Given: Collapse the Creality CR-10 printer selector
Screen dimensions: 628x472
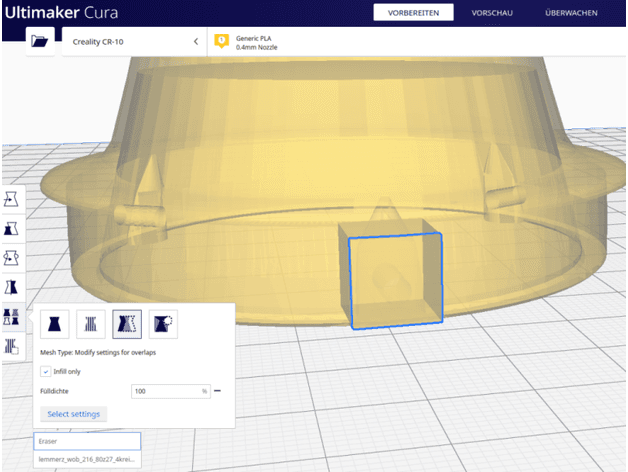Looking at the screenshot, I should pos(196,41).
